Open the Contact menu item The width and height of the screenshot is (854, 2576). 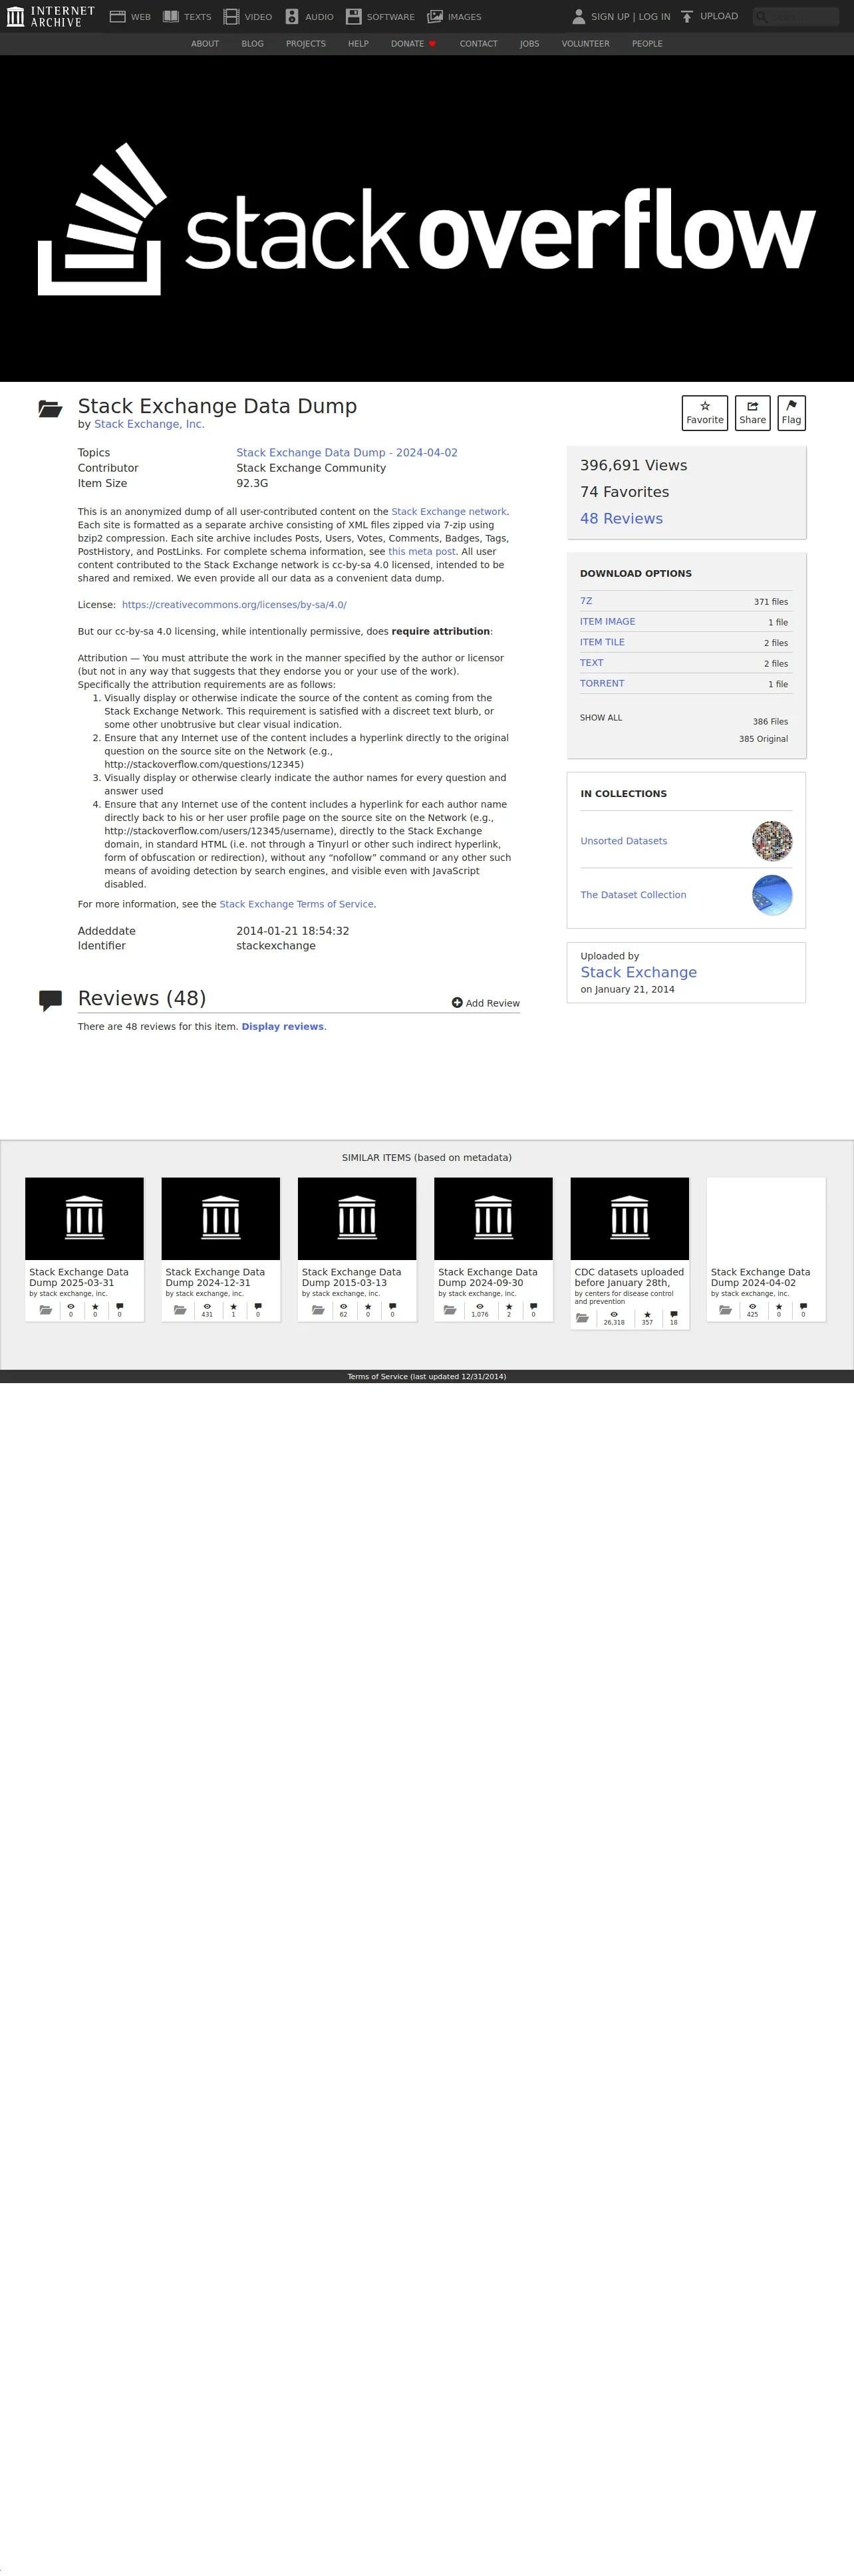[x=478, y=44]
